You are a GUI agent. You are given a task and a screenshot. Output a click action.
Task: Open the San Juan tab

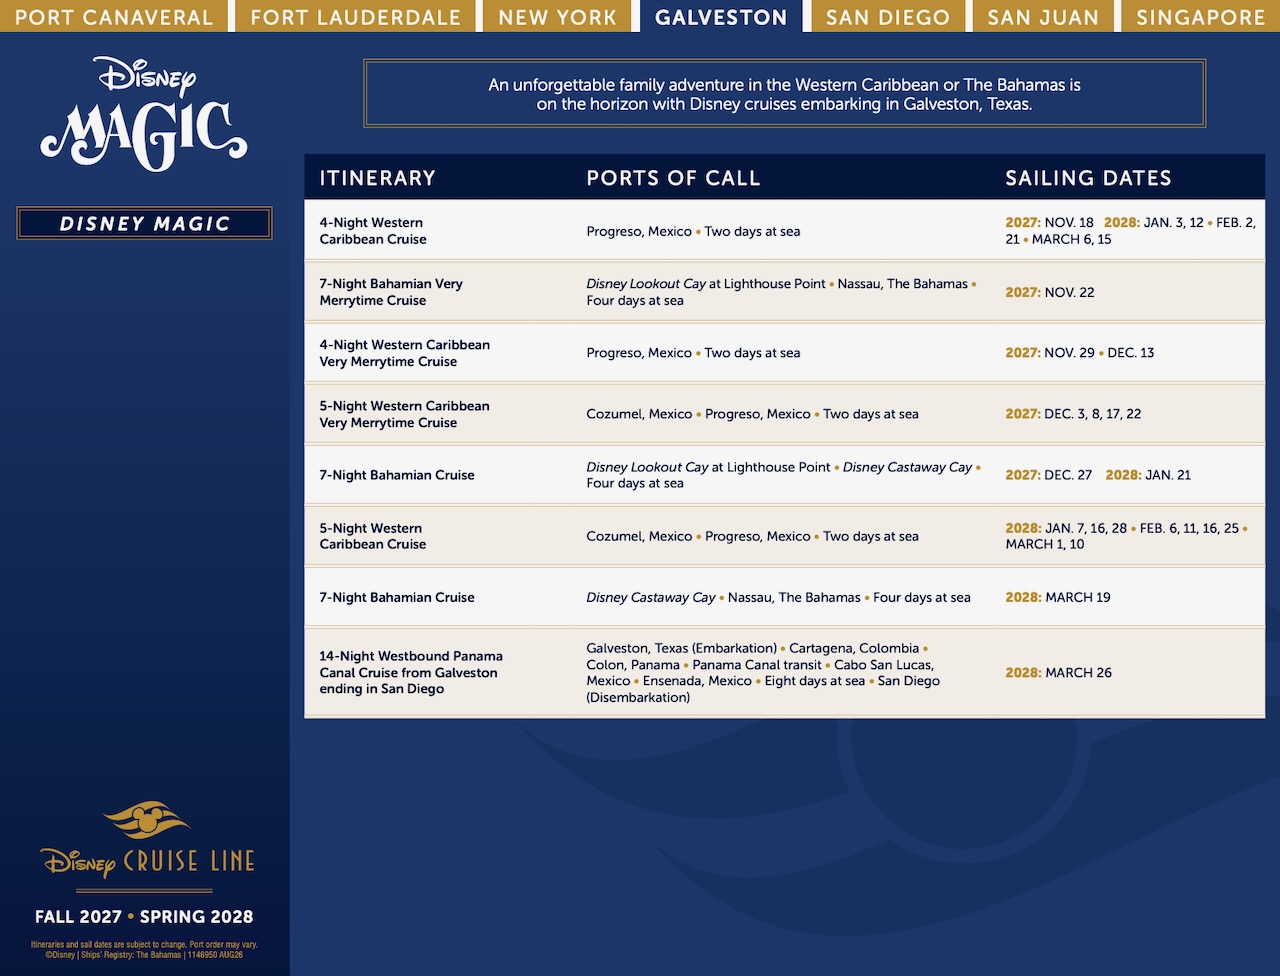(1043, 16)
